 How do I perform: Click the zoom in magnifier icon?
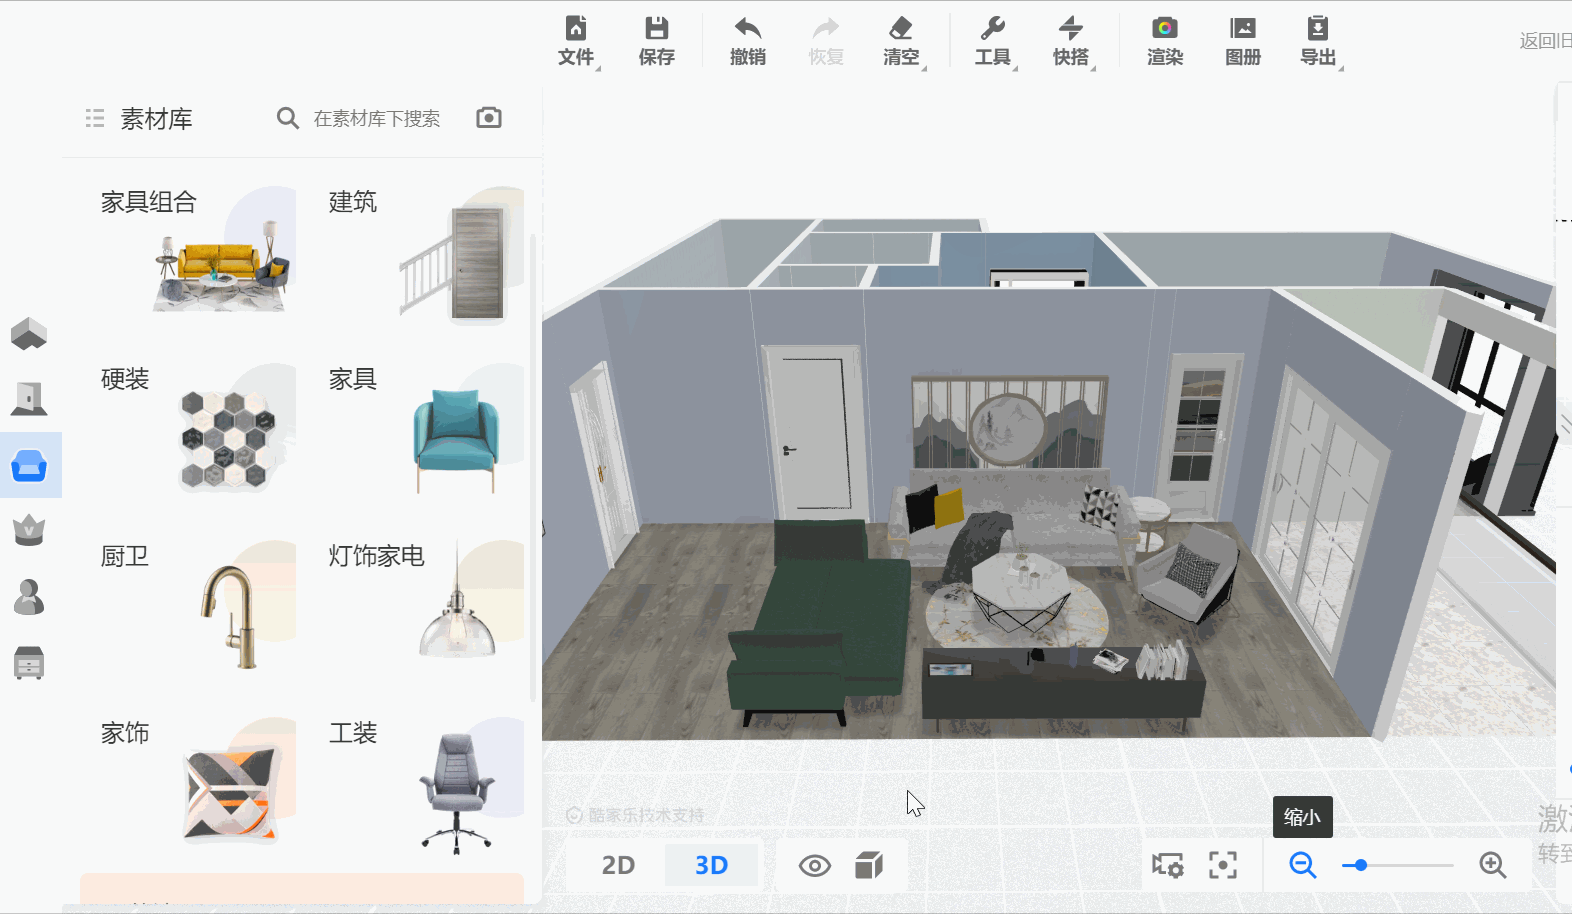(x=1492, y=865)
